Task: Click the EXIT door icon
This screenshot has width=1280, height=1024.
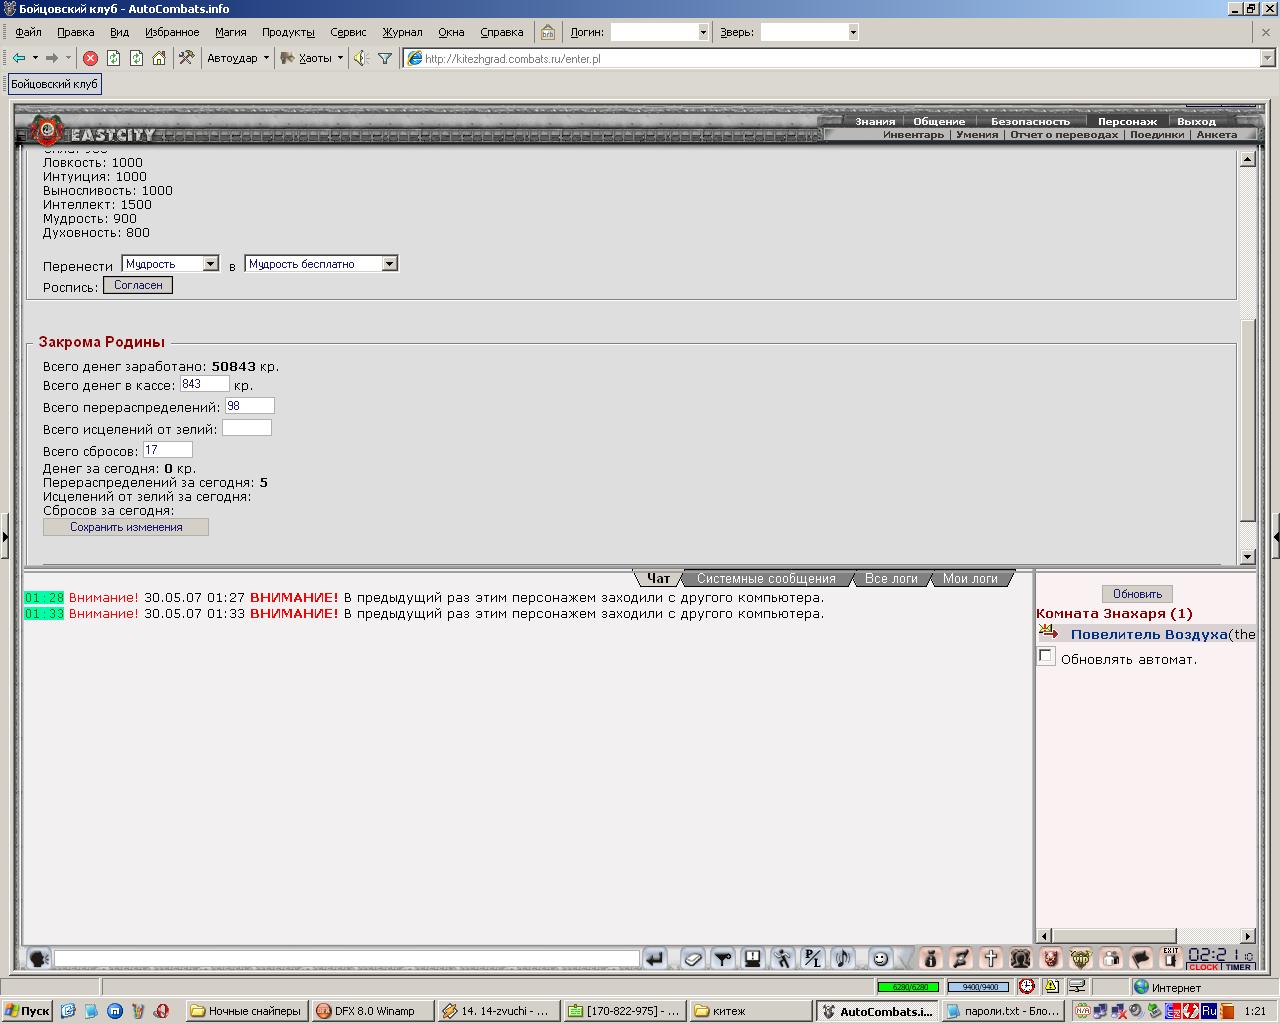Action: coord(1170,958)
